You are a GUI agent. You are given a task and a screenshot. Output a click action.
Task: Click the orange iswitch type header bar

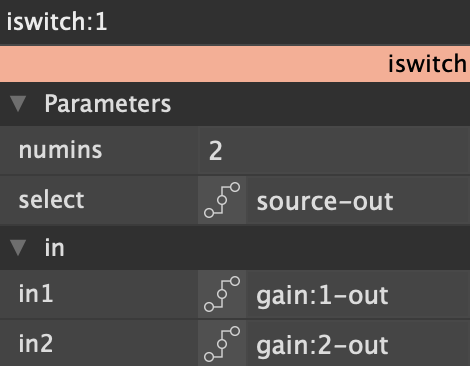(x=235, y=64)
